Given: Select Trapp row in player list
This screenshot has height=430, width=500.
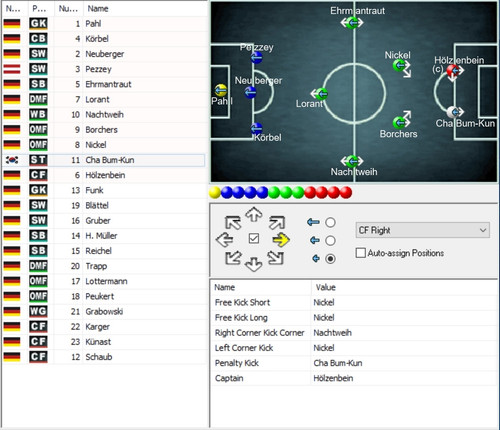Looking at the screenshot, I should [104, 266].
